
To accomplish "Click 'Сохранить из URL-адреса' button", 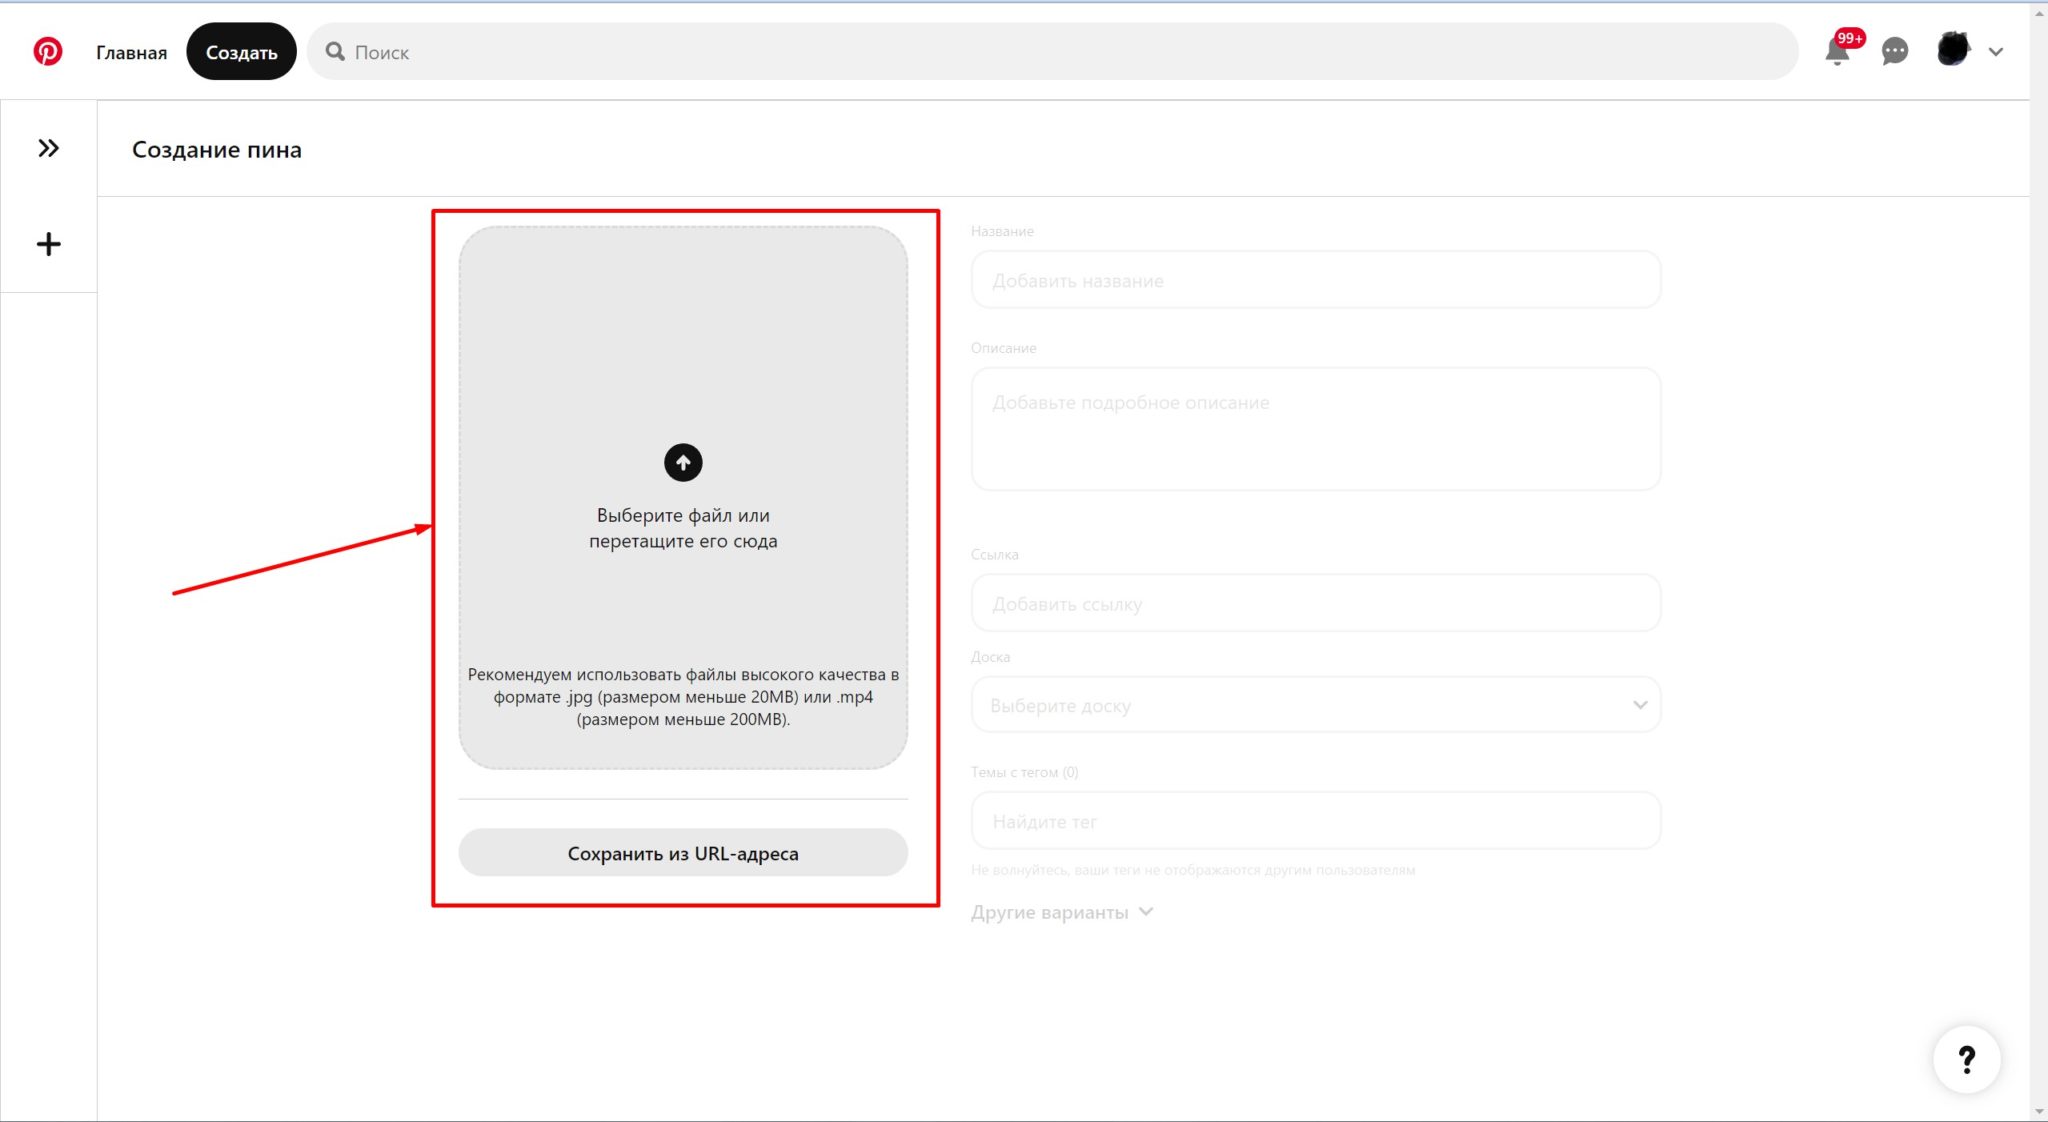I will tap(683, 853).
